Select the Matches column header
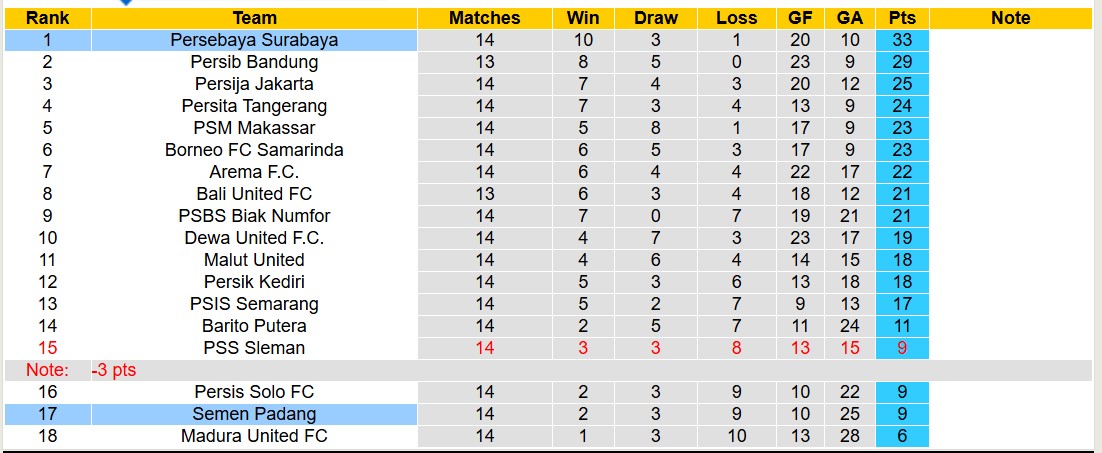The height and width of the screenshot is (453, 1102). click(x=485, y=18)
